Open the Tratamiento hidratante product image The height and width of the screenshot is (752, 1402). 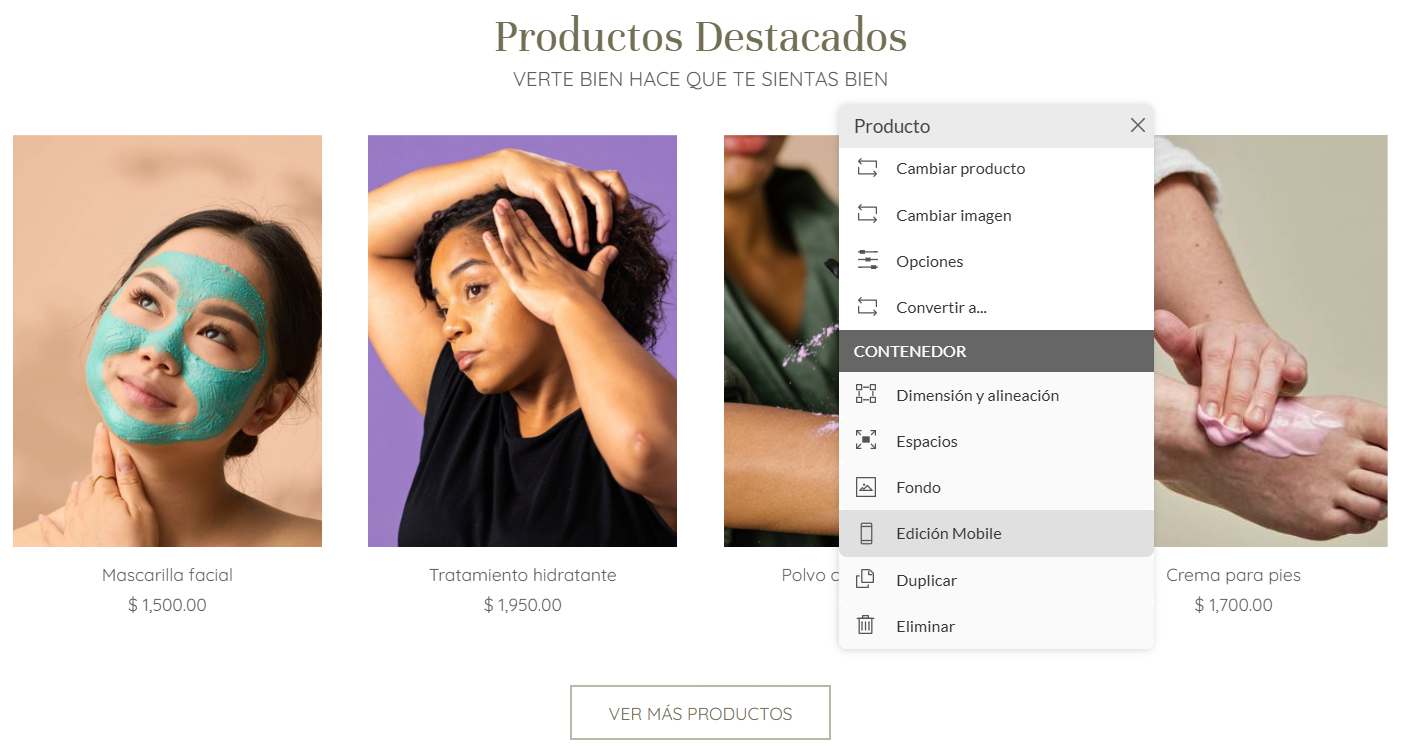click(x=522, y=341)
